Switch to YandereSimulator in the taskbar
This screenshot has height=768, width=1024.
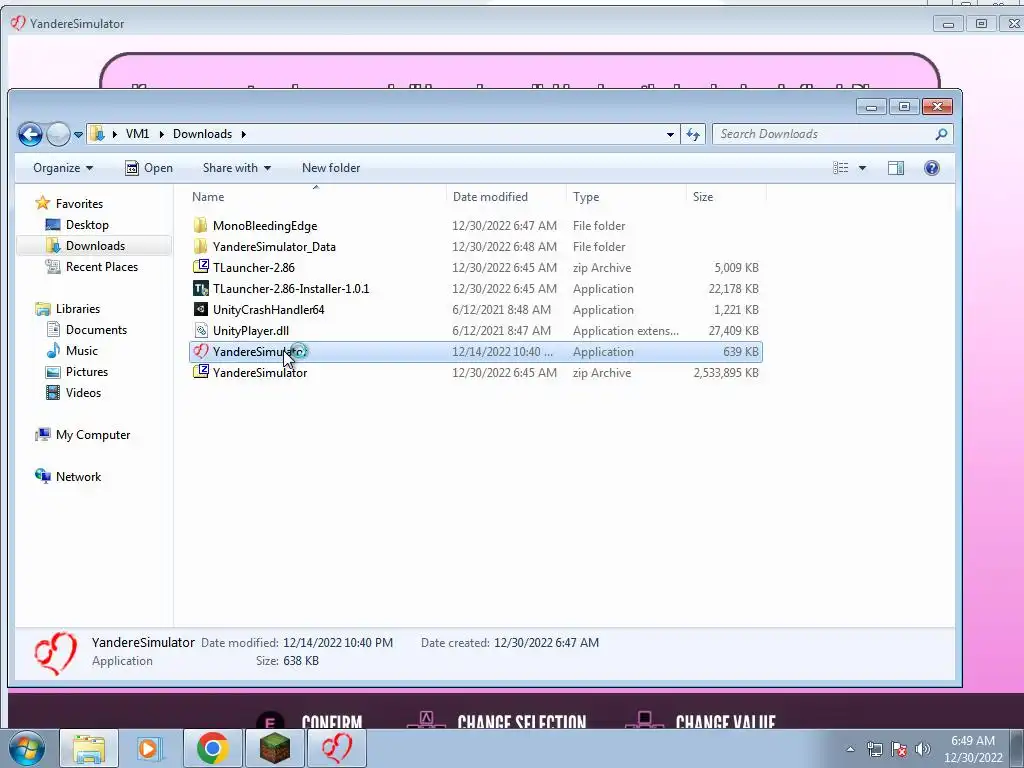click(x=337, y=748)
